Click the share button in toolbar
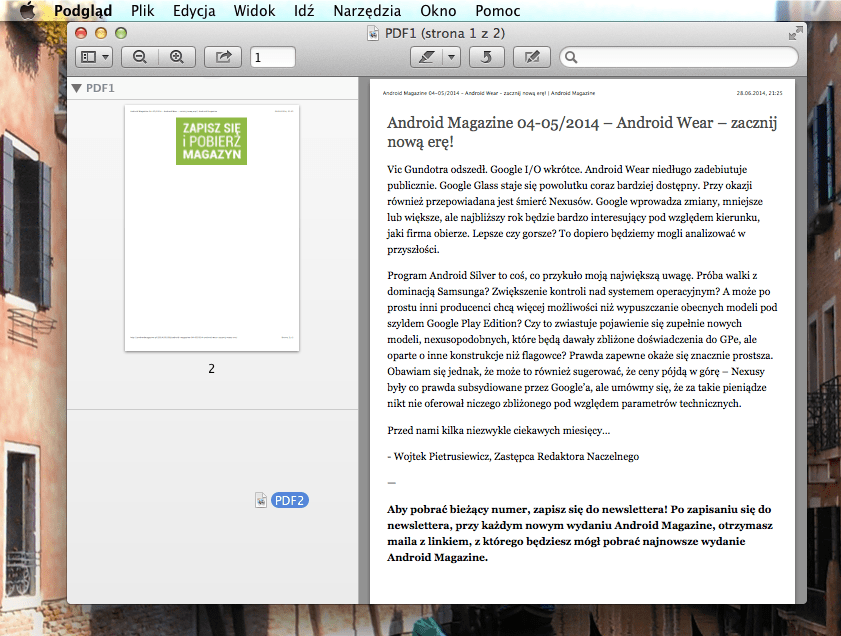The height and width of the screenshot is (636, 841). click(x=223, y=57)
